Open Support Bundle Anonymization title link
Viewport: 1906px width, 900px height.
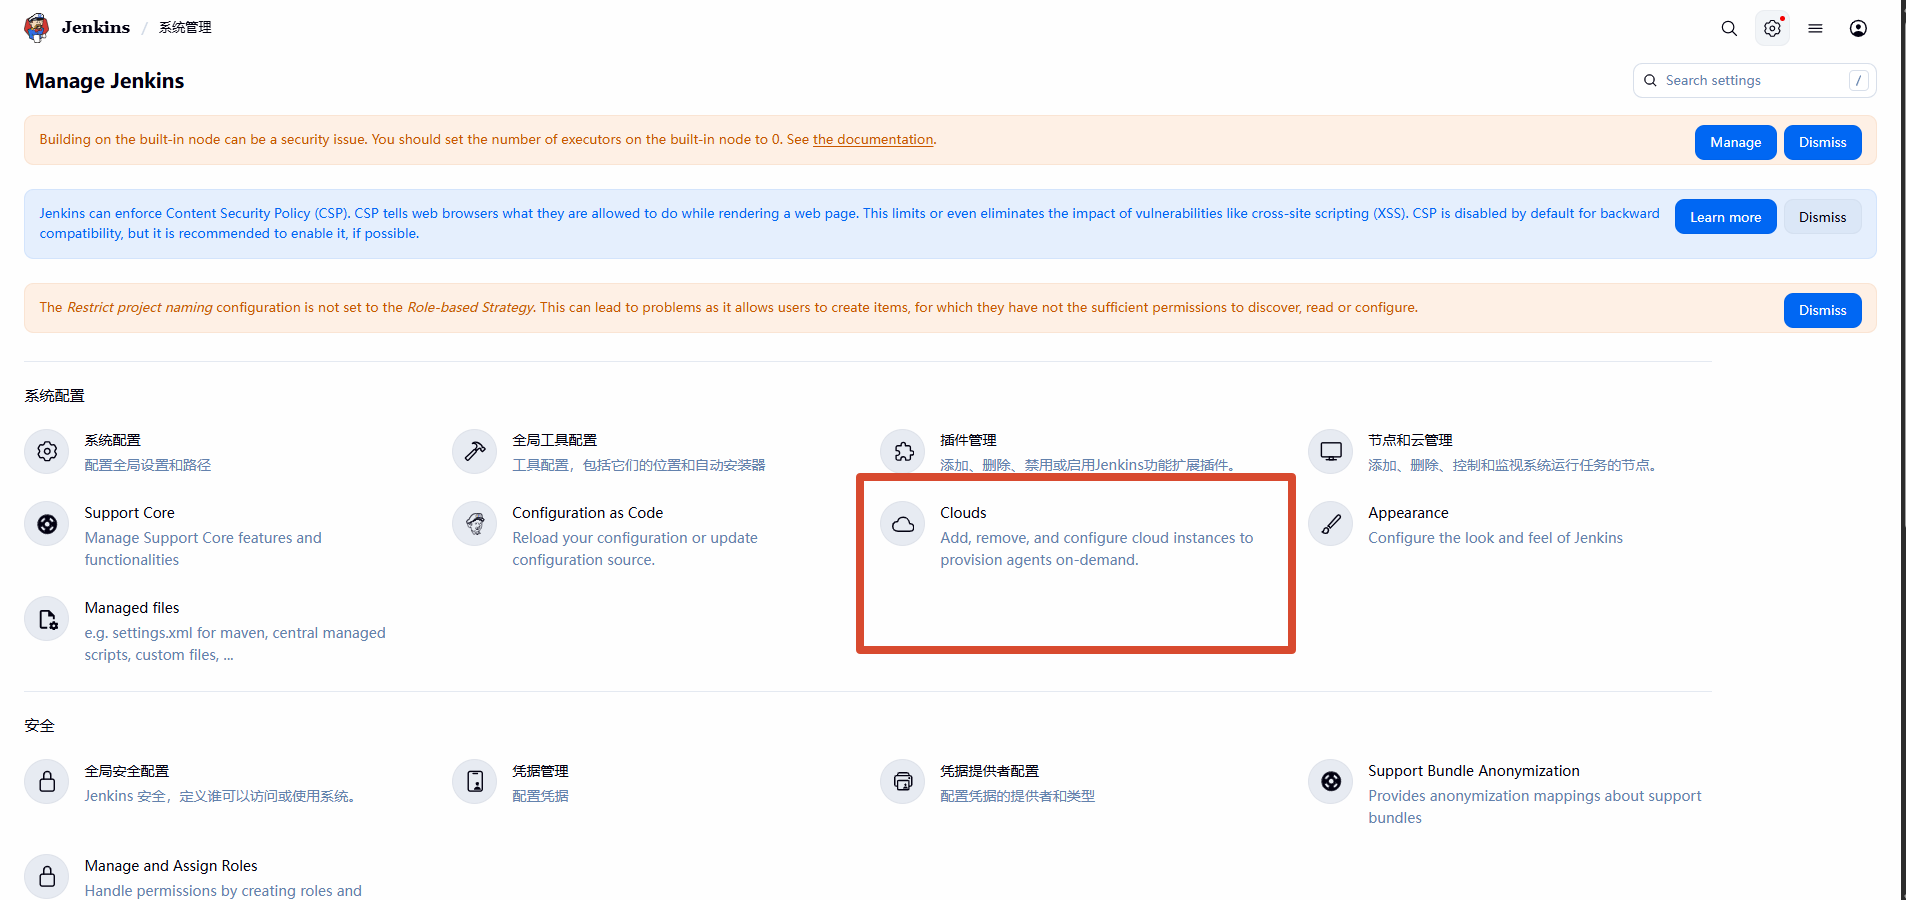point(1474,771)
